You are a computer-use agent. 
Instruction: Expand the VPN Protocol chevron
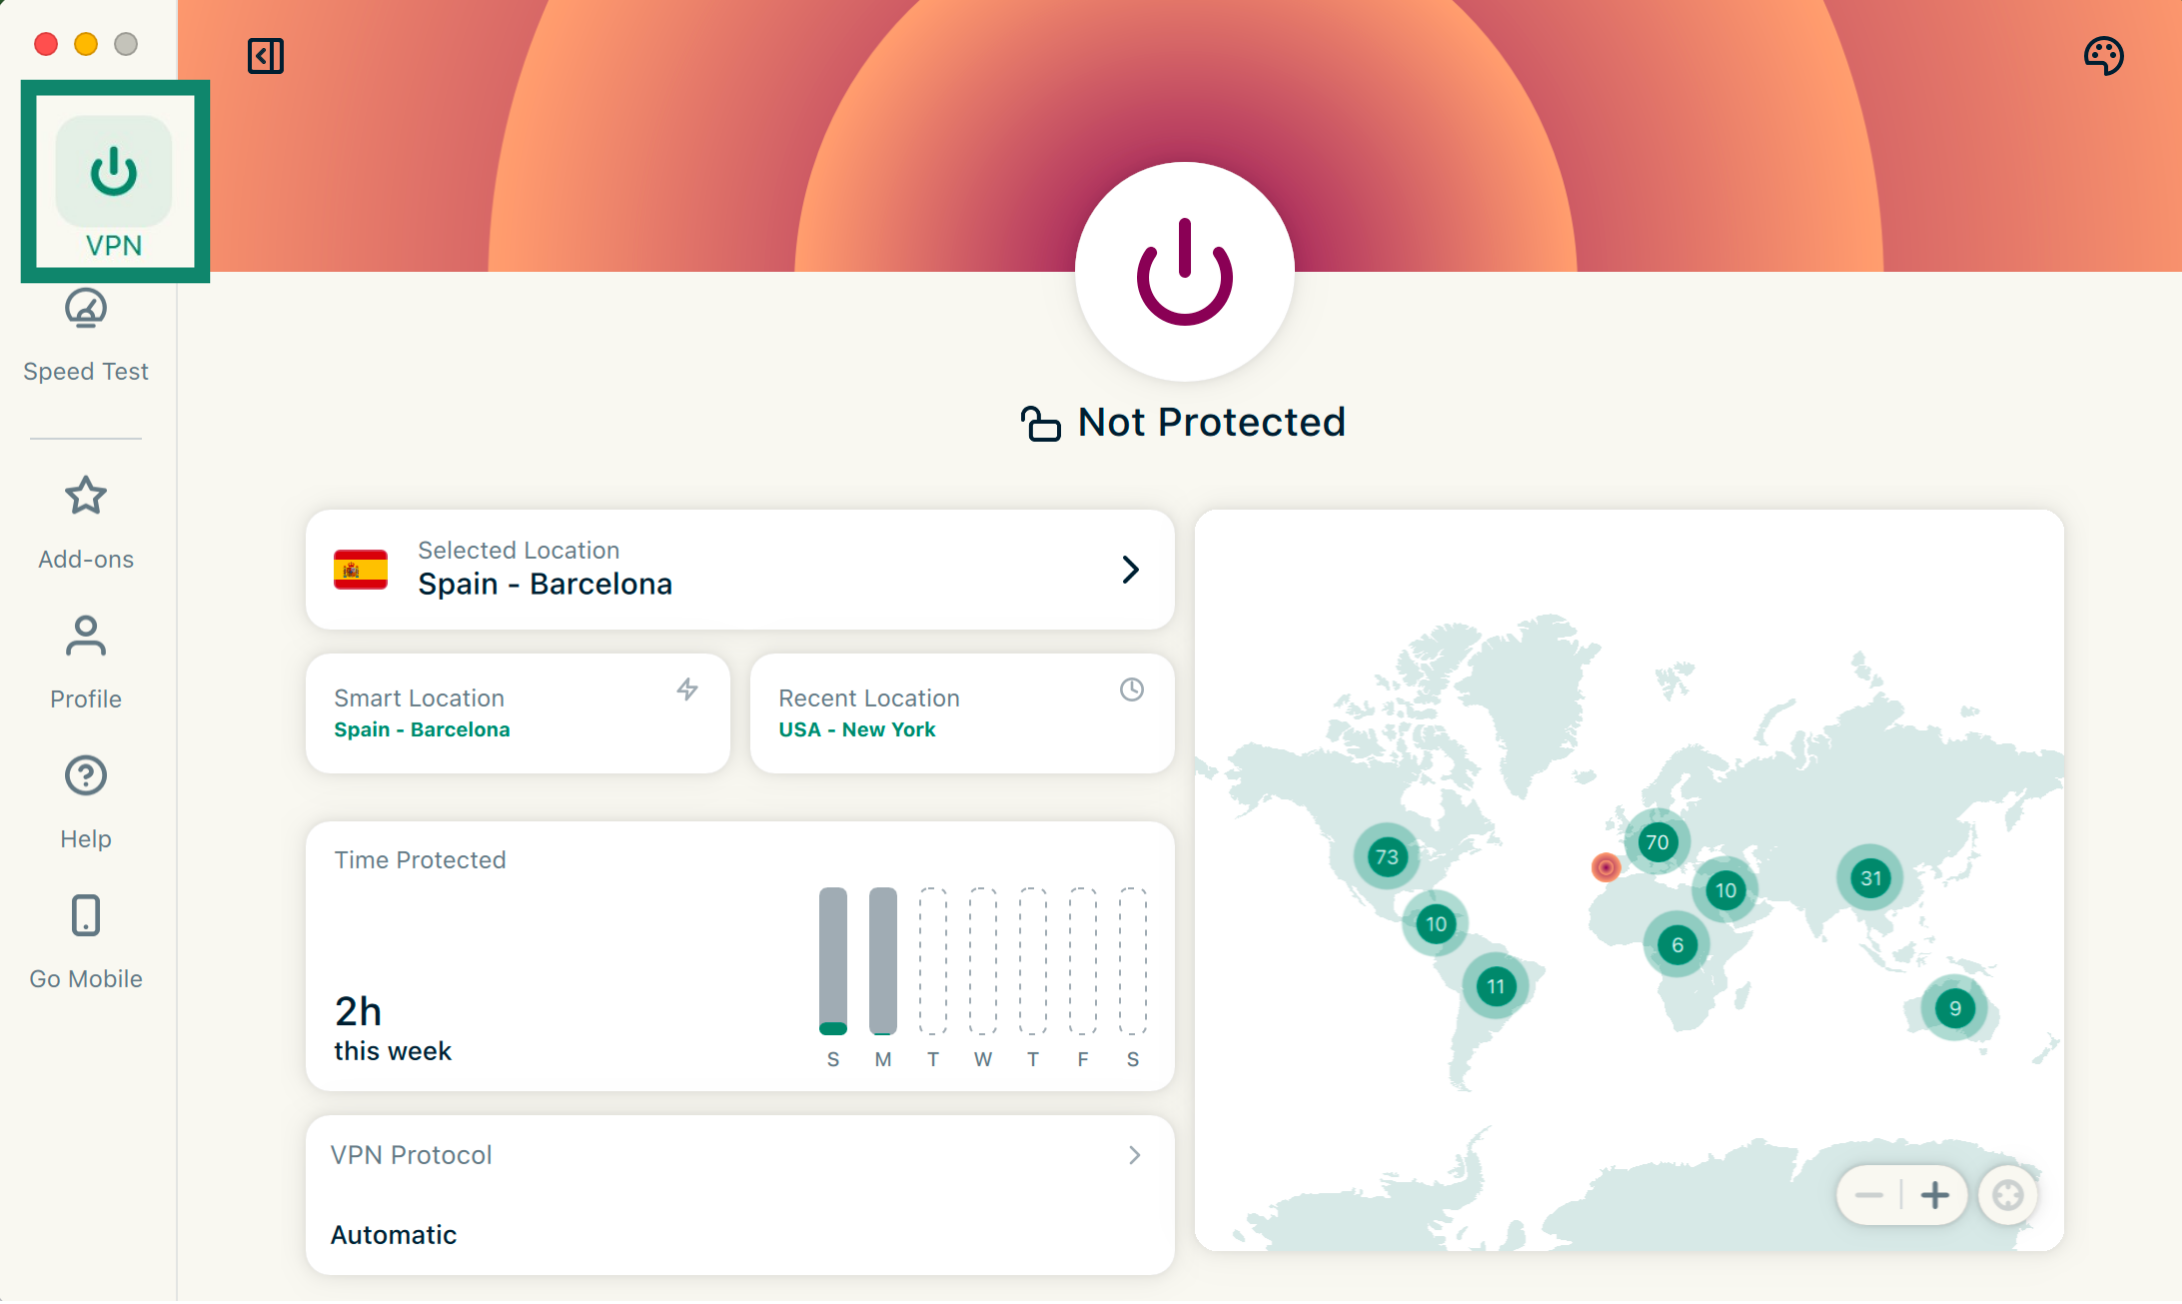point(1134,1156)
